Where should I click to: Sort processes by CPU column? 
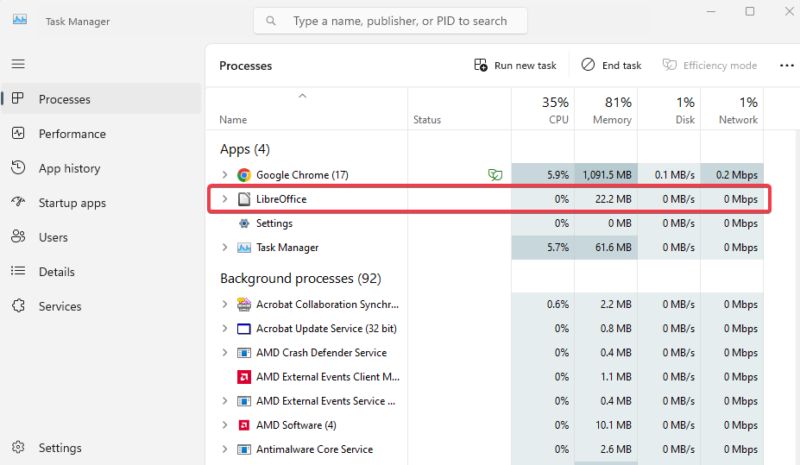pyautogui.click(x=543, y=109)
